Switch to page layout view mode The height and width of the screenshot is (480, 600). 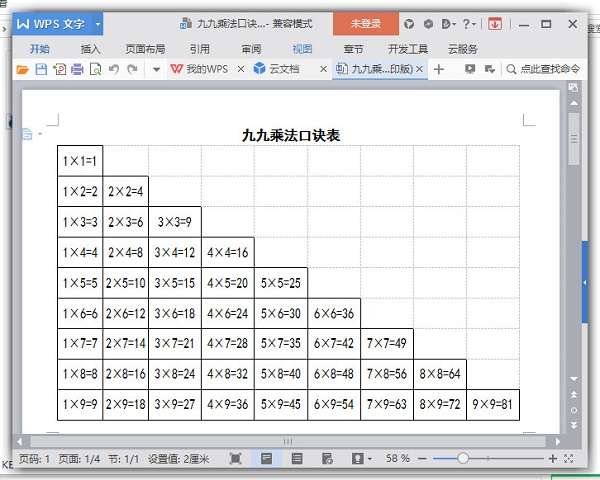coord(266,458)
